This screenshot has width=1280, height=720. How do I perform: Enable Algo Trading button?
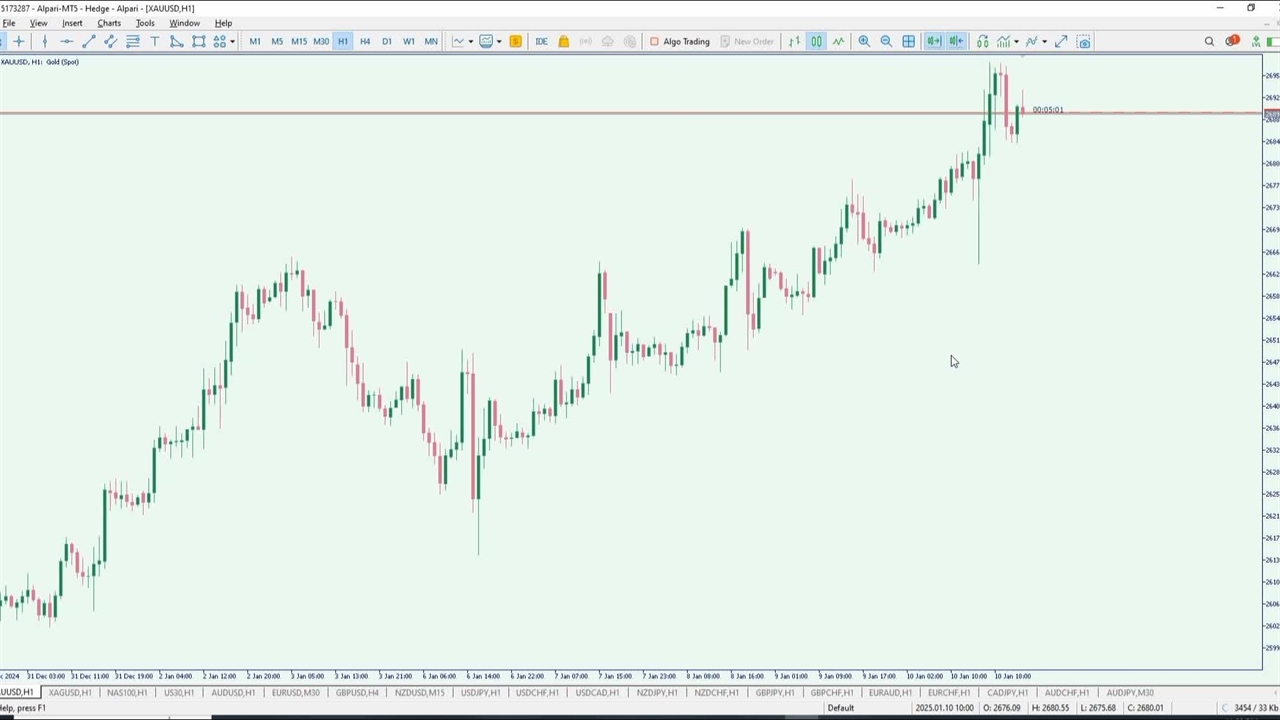(679, 41)
